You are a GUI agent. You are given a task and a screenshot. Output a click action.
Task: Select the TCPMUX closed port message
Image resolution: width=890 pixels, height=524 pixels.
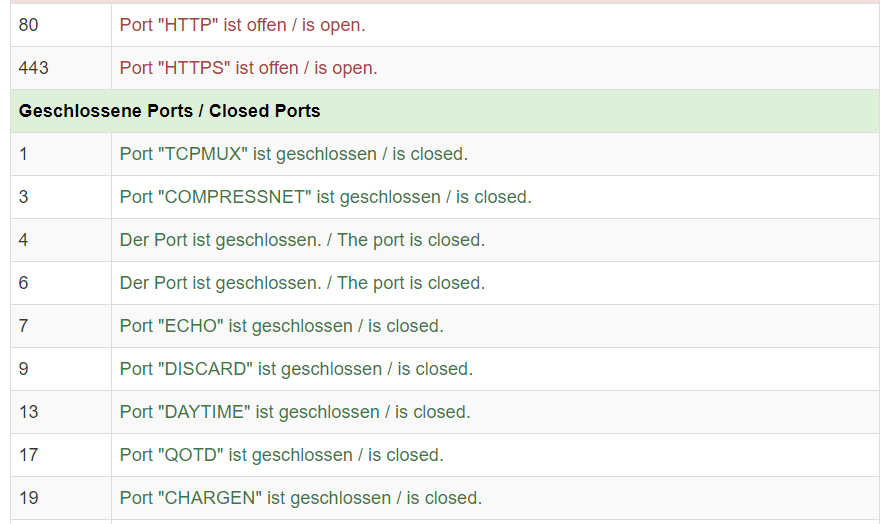(x=294, y=154)
